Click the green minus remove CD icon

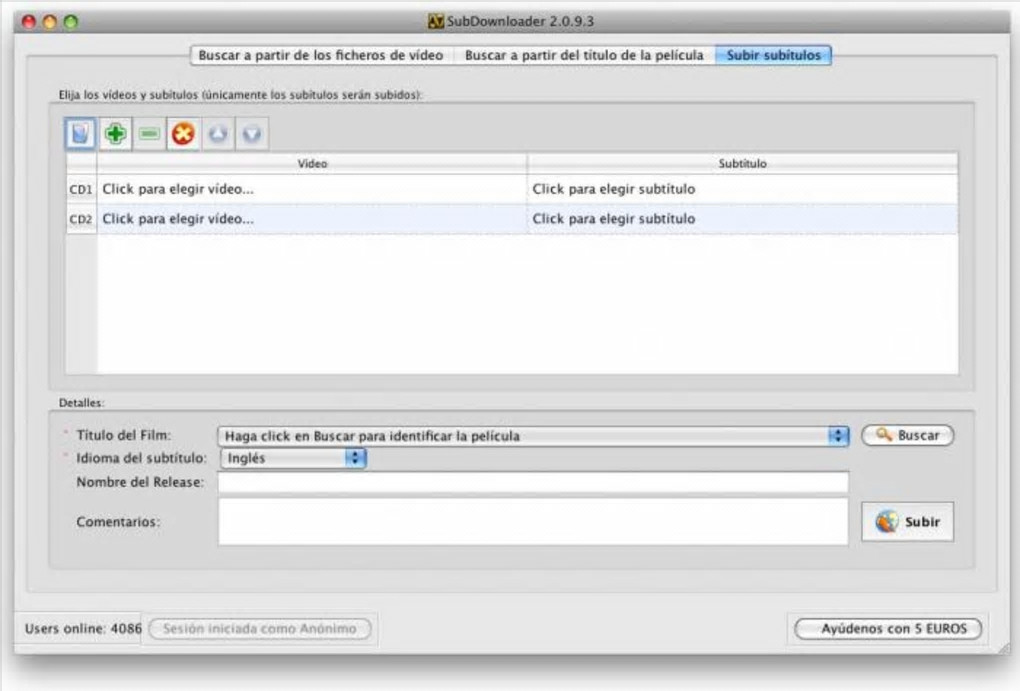pos(149,134)
